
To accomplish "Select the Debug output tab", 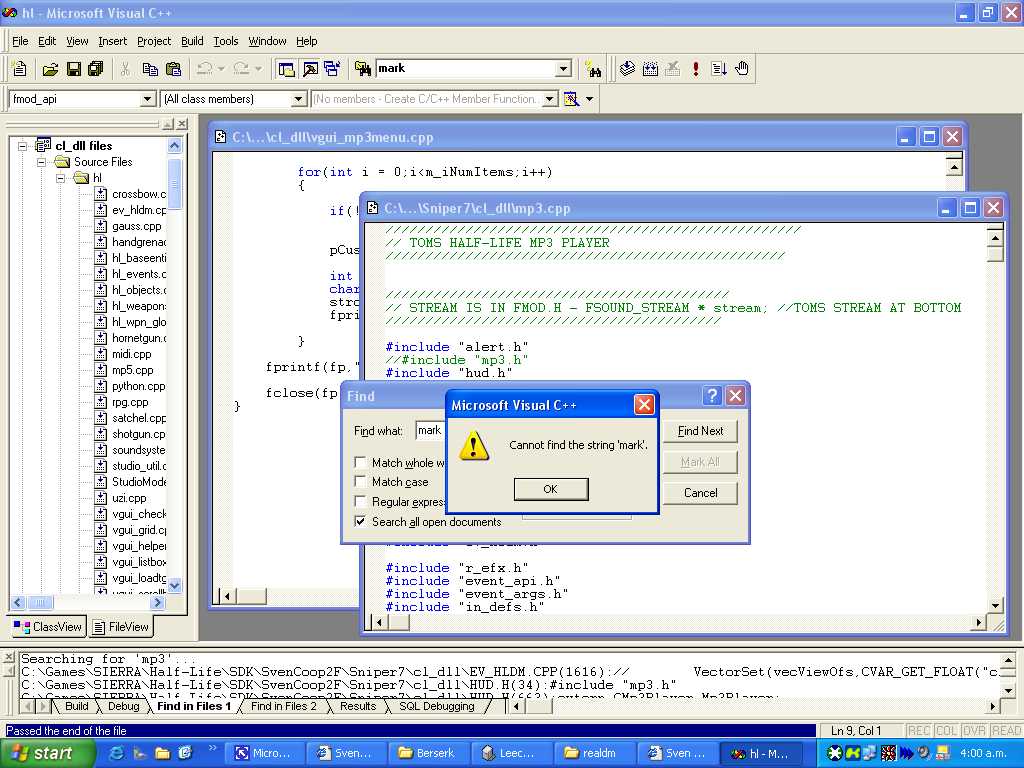I will (x=123, y=706).
